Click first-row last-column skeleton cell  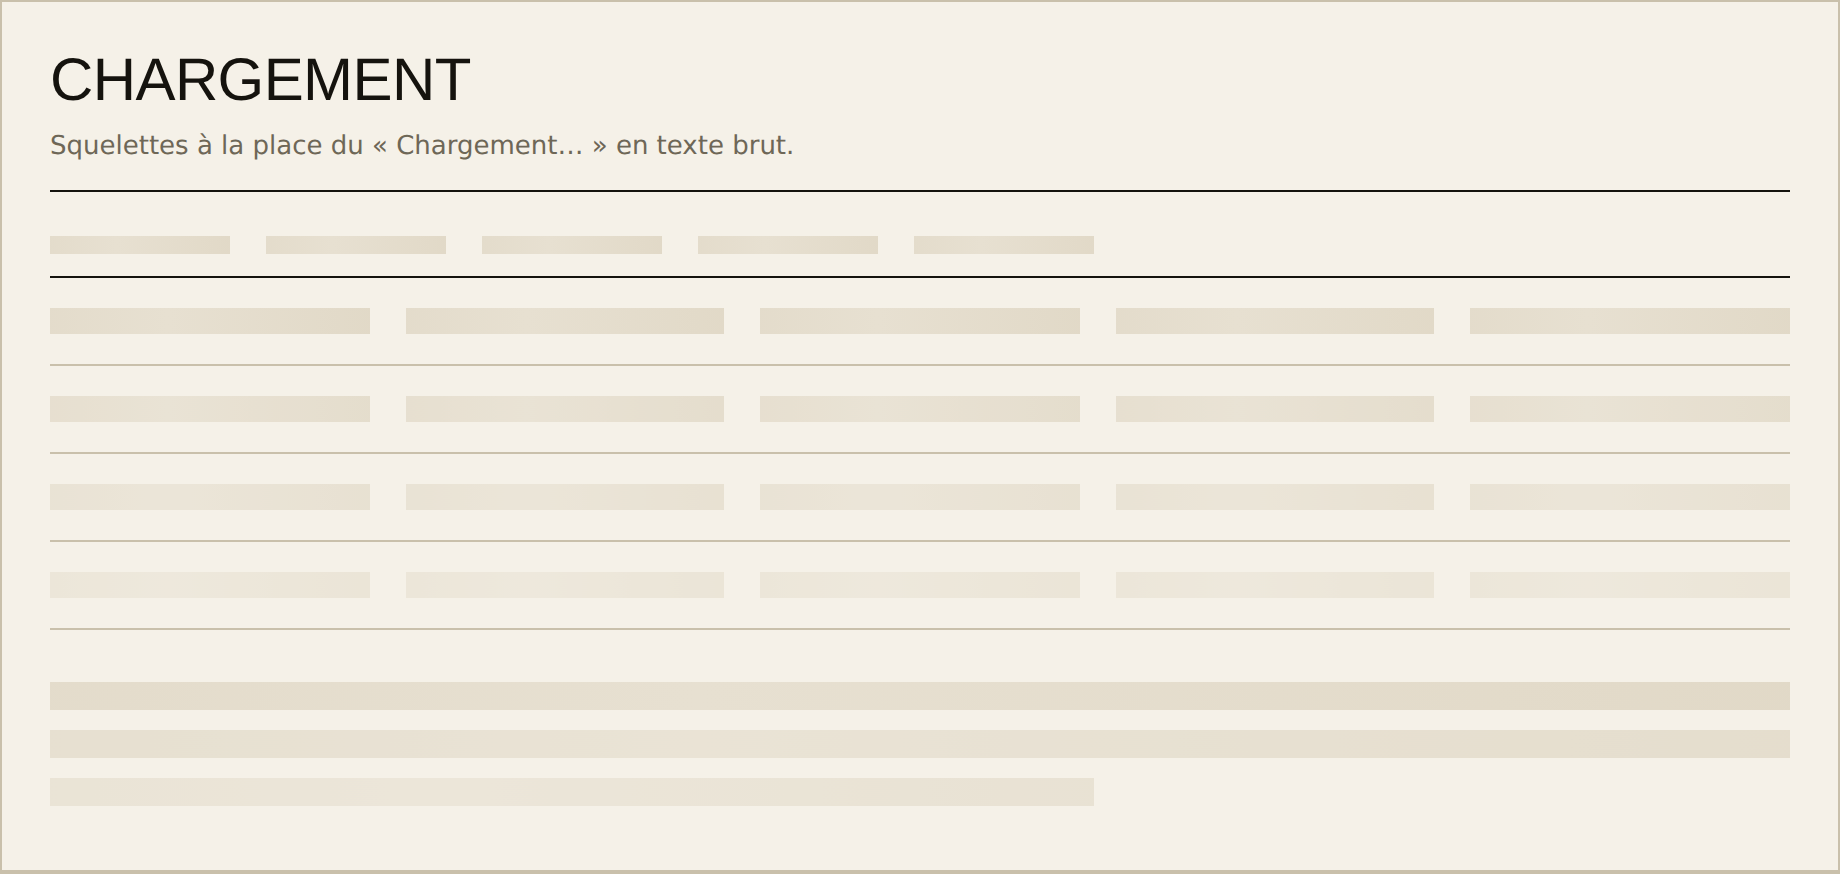click(1630, 321)
